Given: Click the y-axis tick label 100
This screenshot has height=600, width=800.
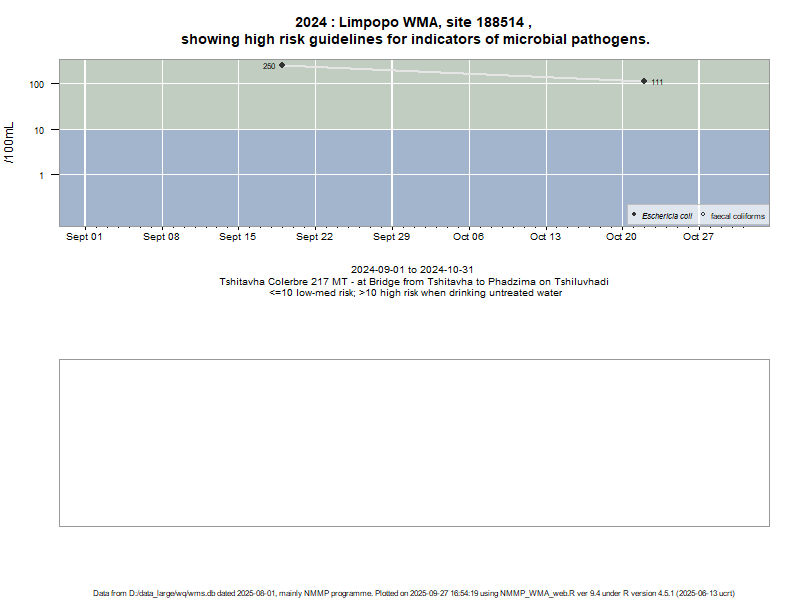Looking at the screenshot, I should 38,85.
